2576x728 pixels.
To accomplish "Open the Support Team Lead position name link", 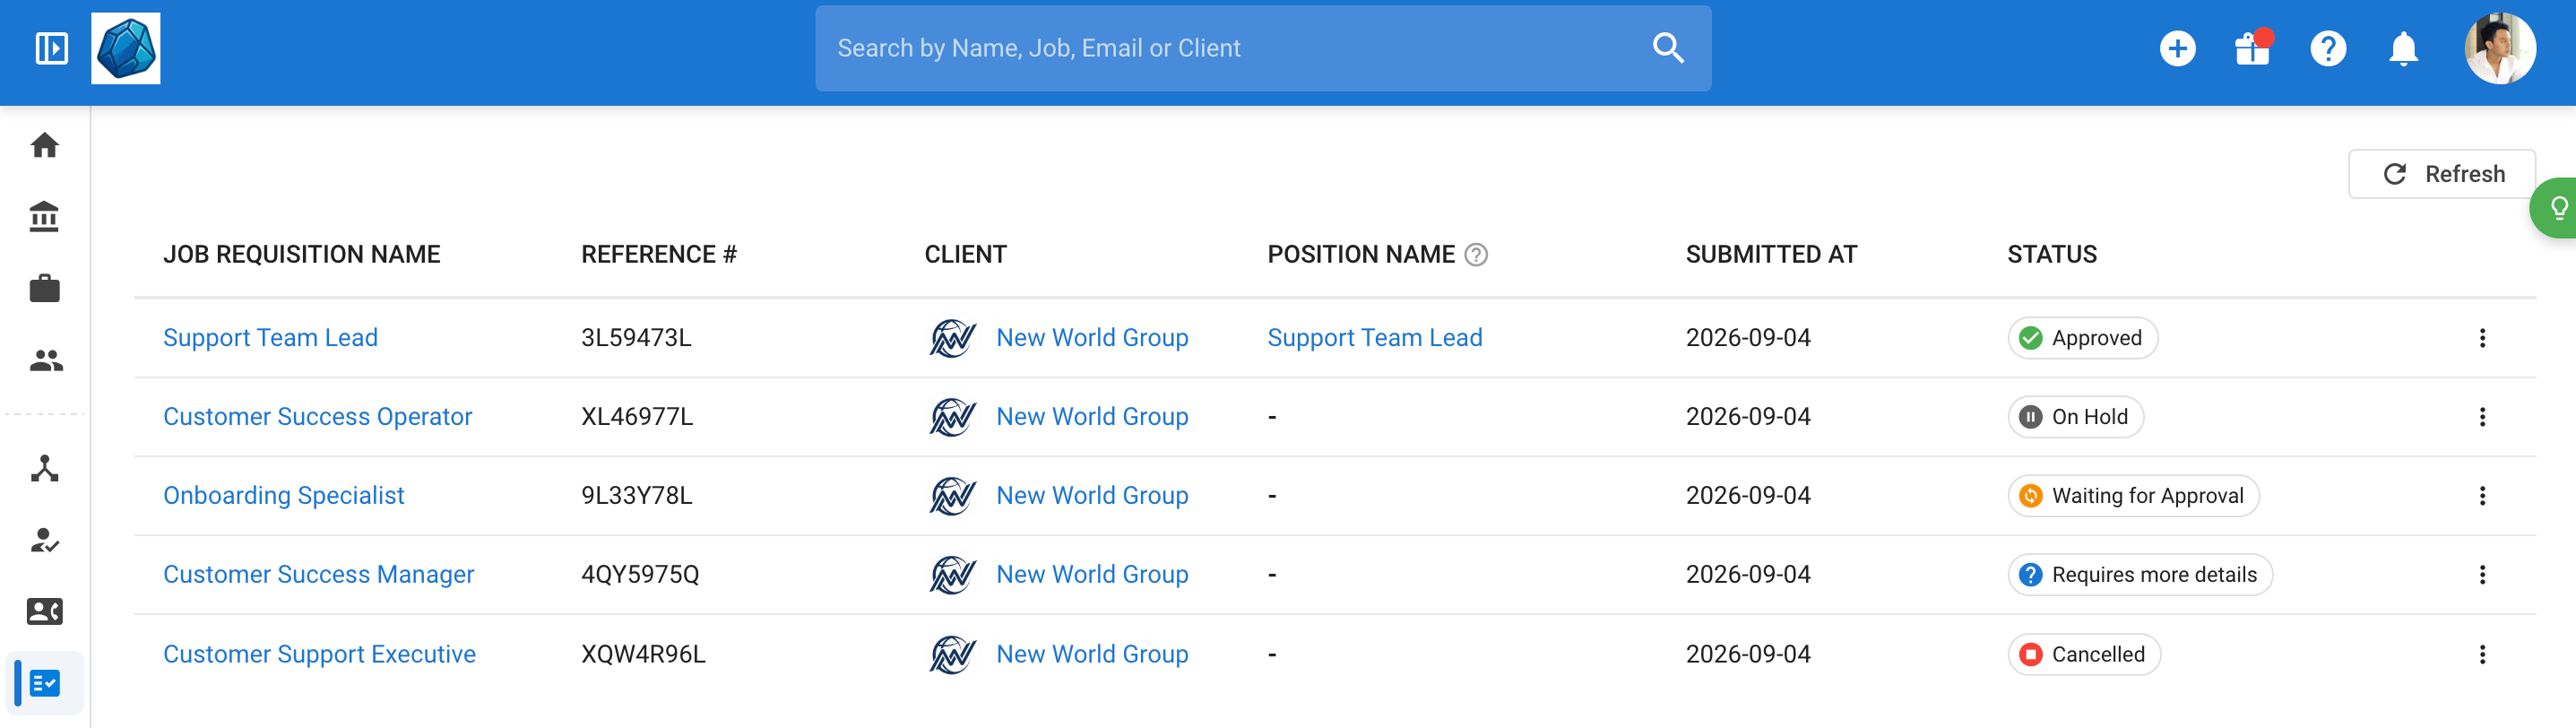I will pyautogui.click(x=1375, y=338).
